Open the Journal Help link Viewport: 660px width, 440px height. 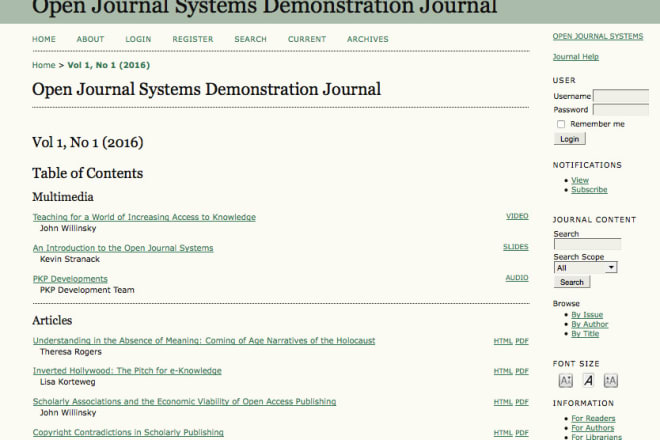click(575, 57)
